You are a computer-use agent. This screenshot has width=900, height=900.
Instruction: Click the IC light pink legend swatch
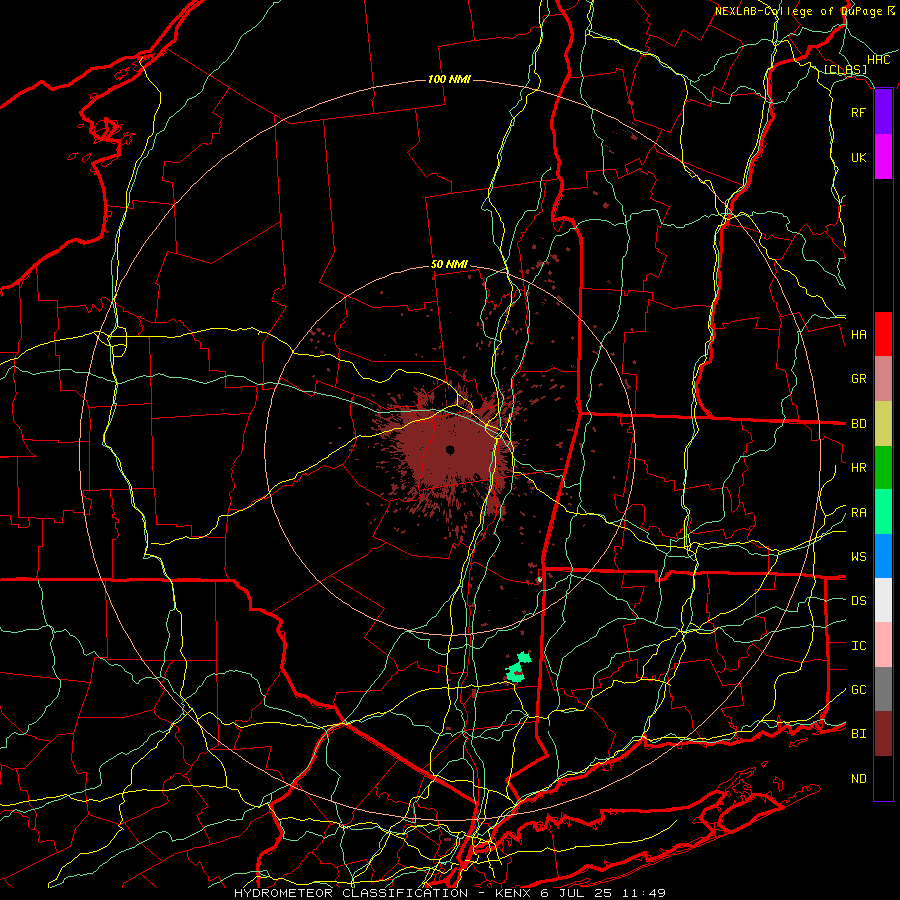pyautogui.click(x=883, y=645)
